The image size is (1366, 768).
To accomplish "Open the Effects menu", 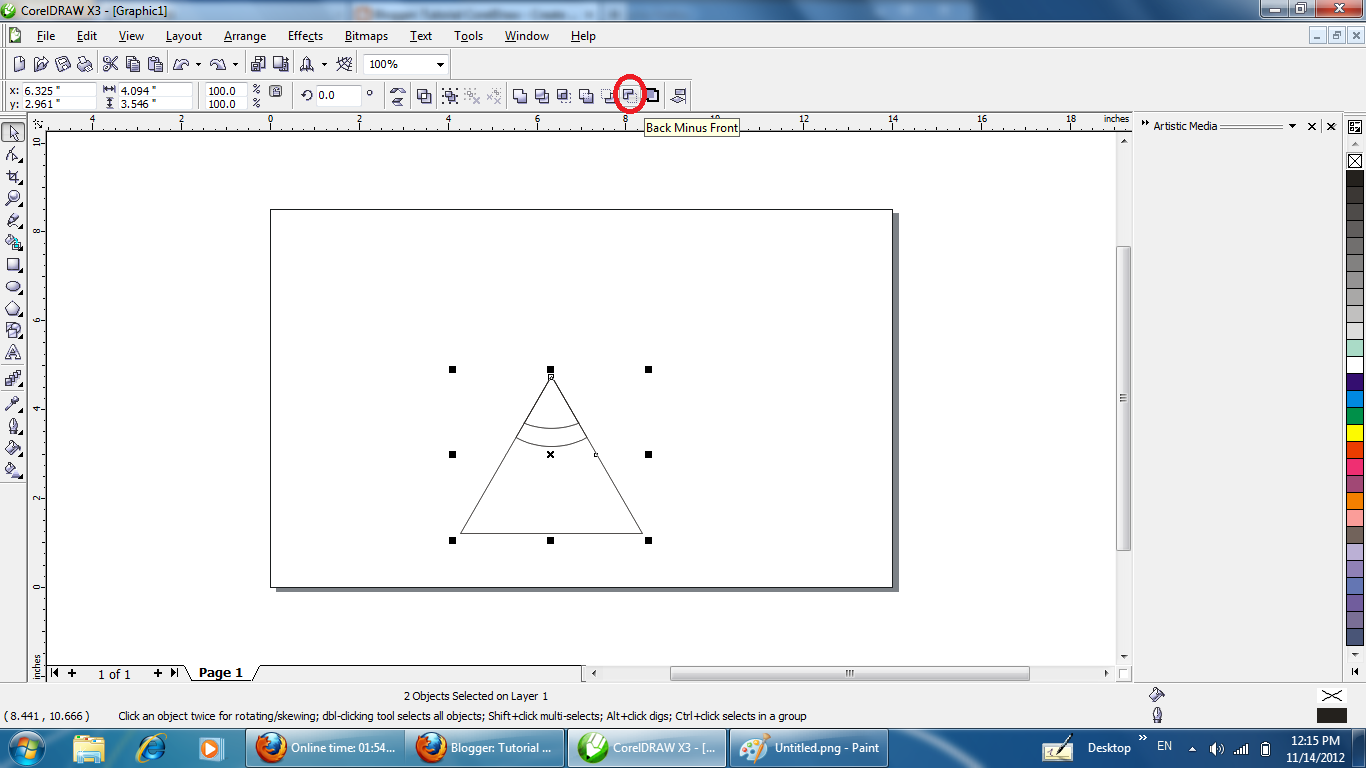I will 305,36.
